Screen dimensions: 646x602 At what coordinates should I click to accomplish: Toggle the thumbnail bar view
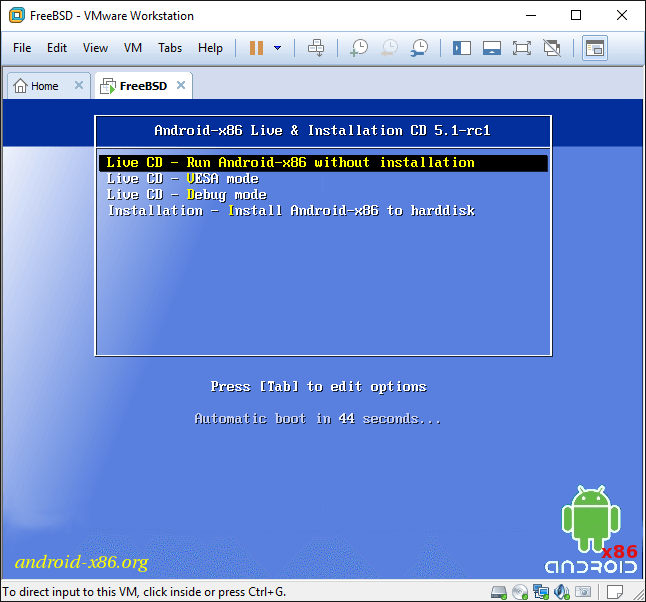click(492, 48)
